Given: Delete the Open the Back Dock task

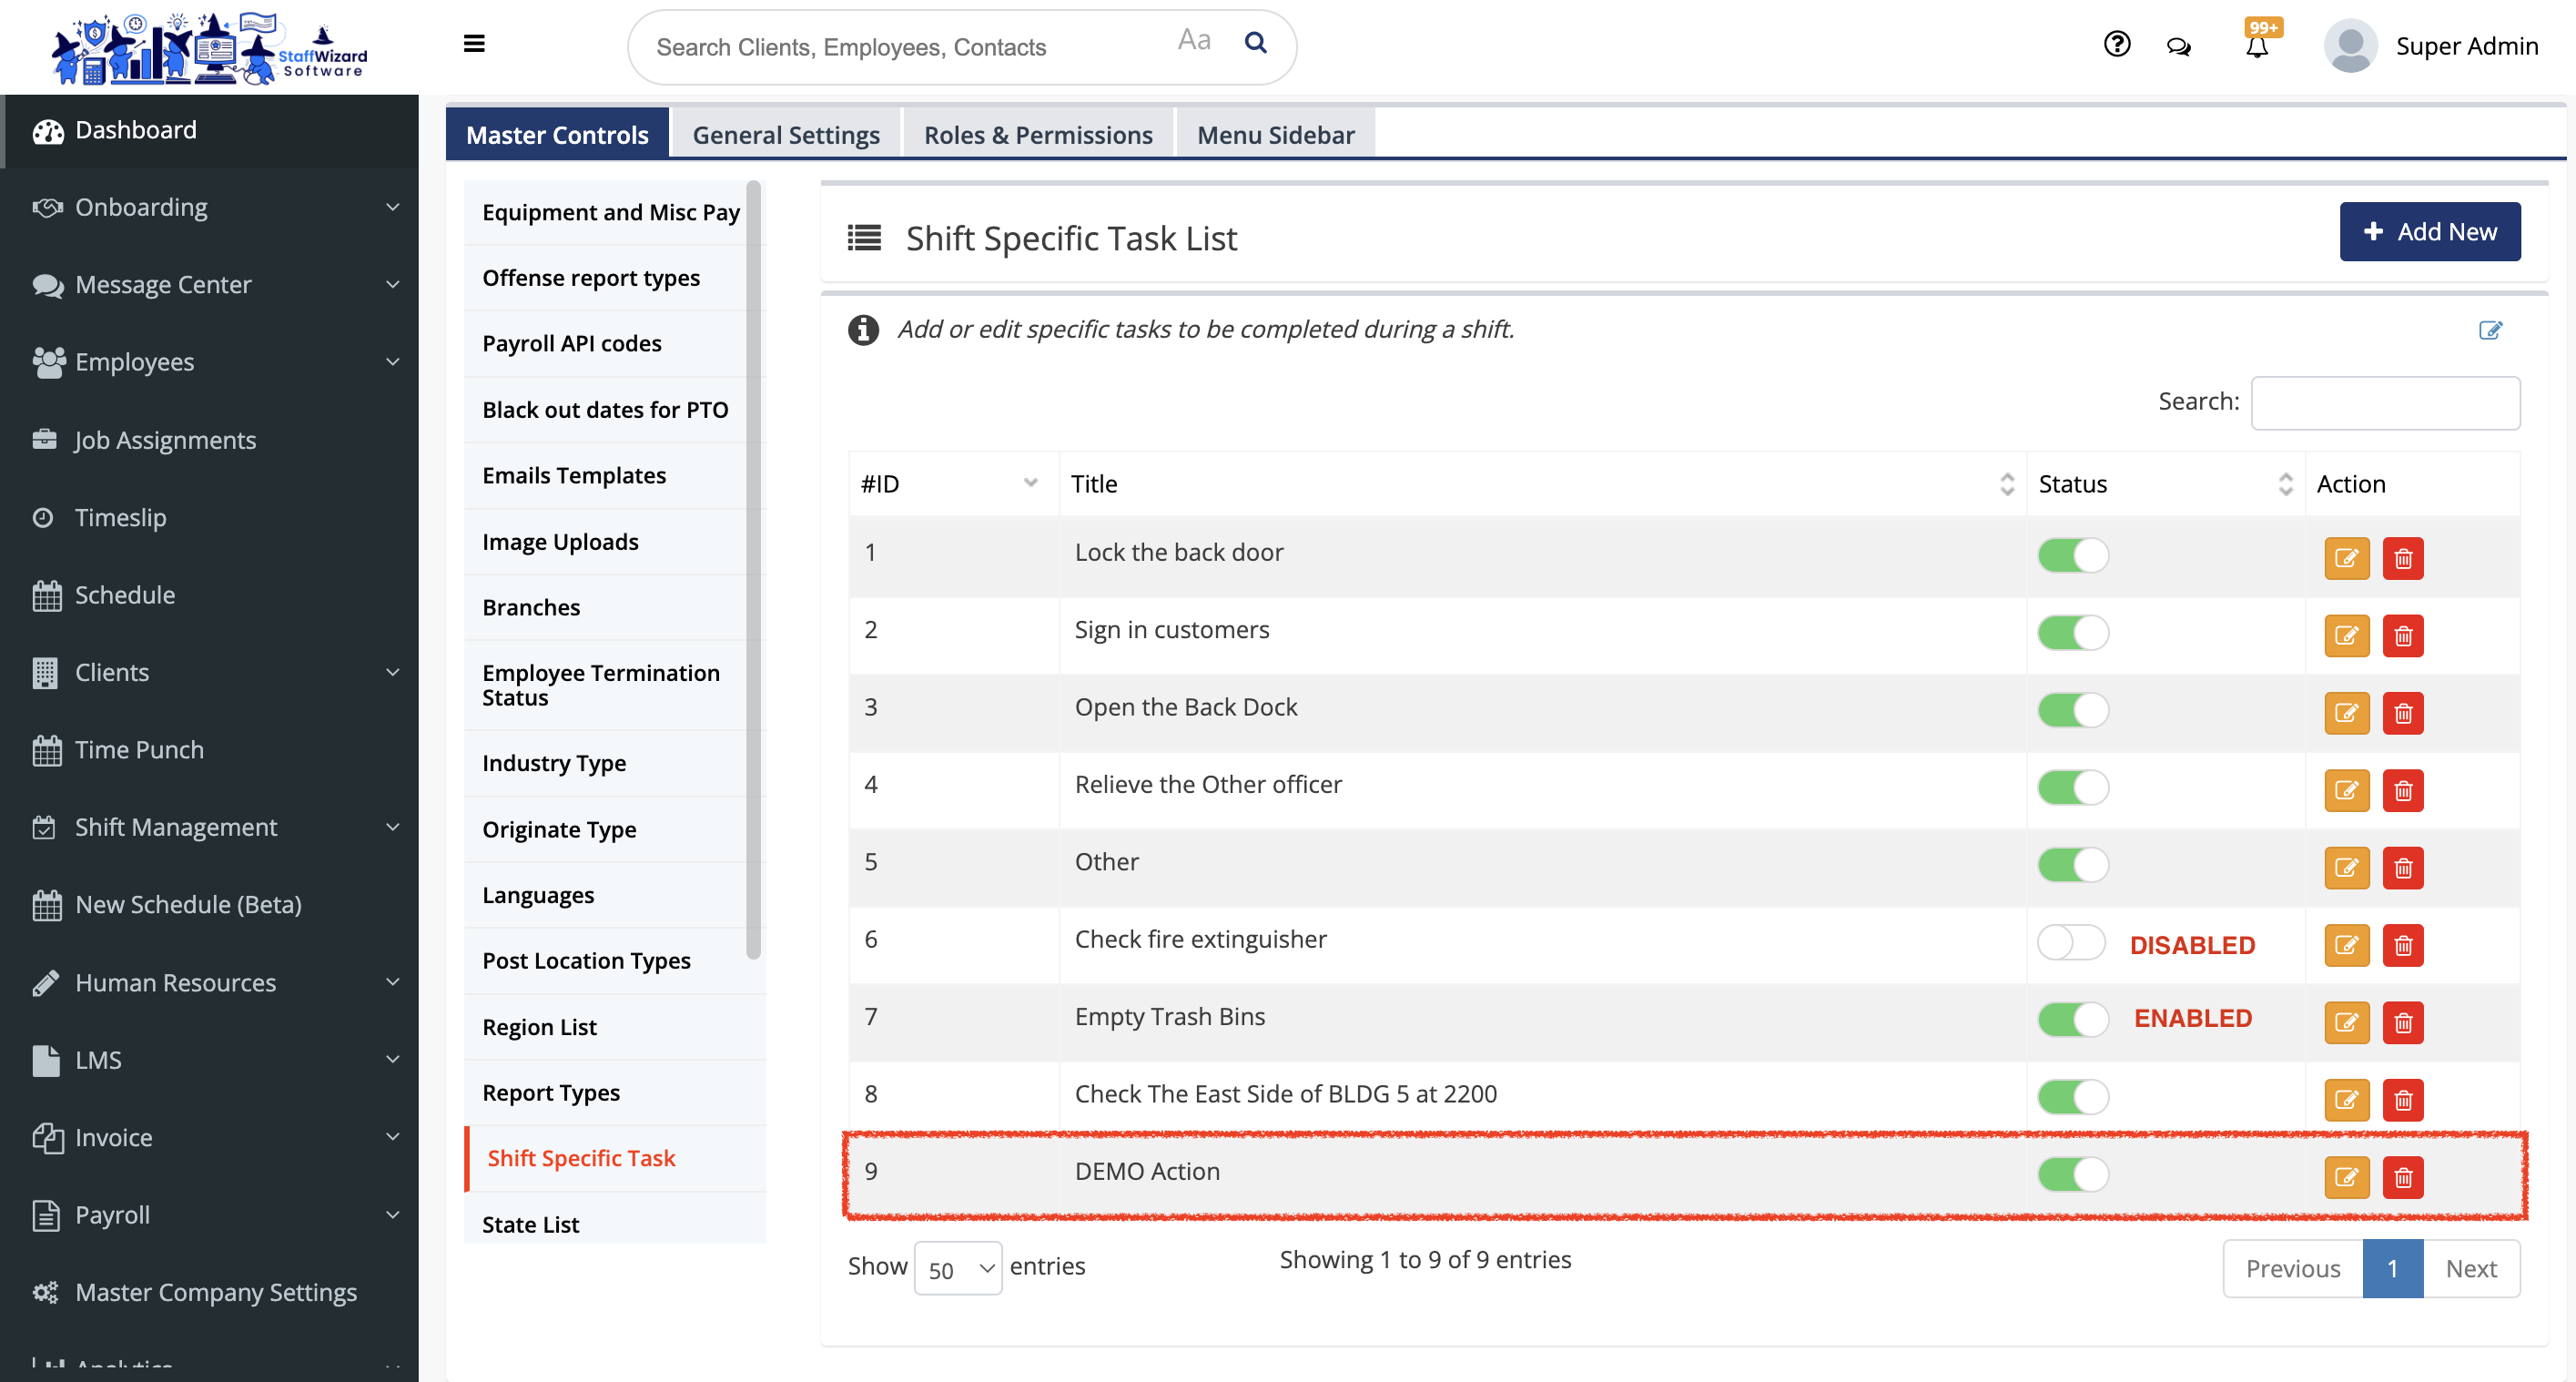Looking at the screenshot, I should click(2403, 713).
